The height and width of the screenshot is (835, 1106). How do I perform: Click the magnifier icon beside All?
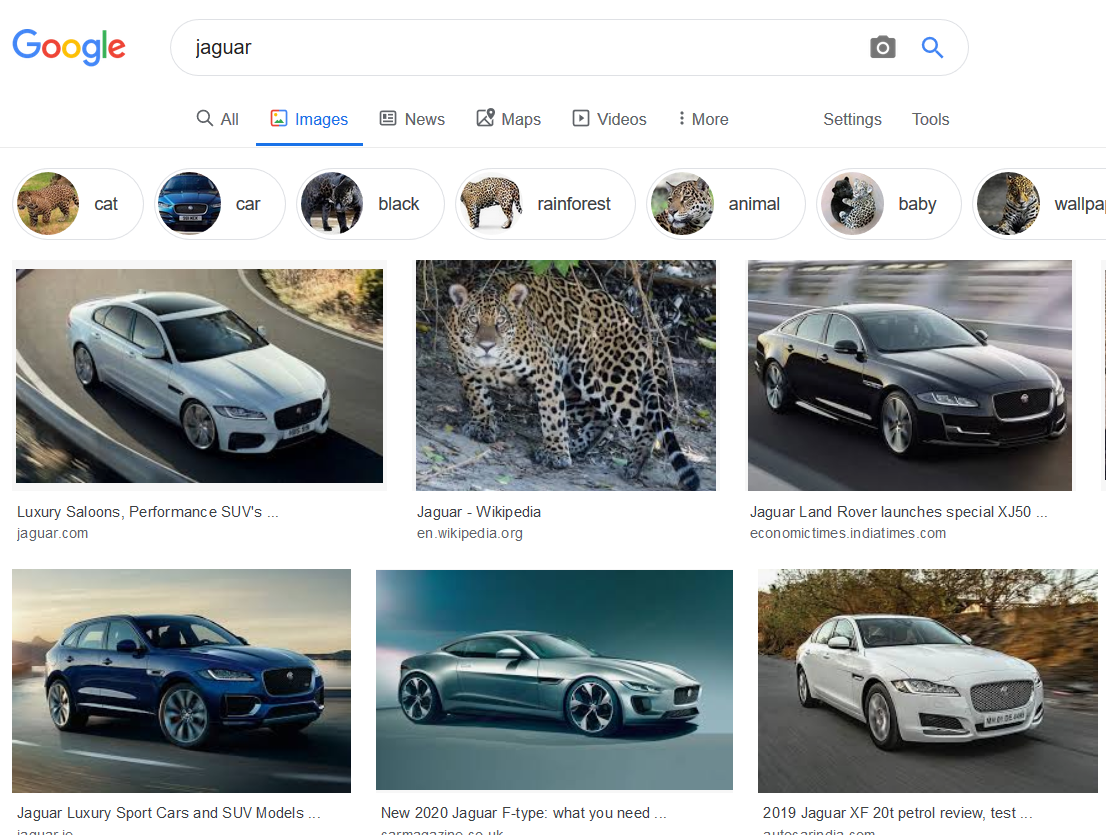point(205,118)
